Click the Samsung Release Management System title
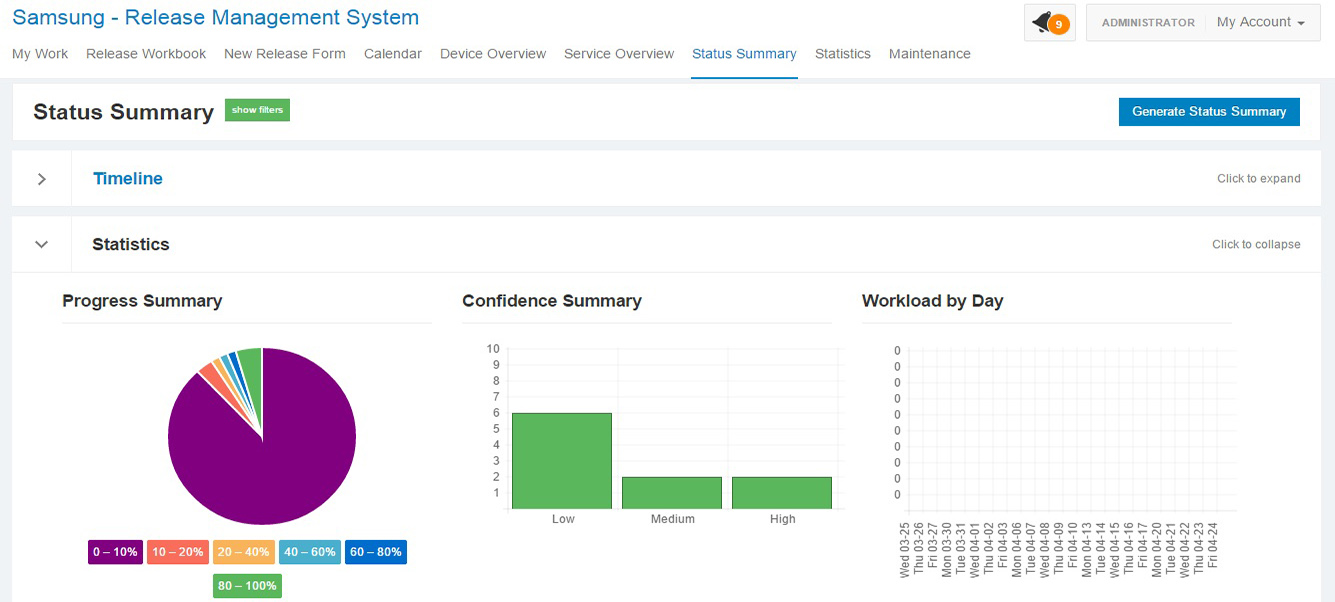The height and width of the screenshot is (602, 1335). click(x=216, y=17)
